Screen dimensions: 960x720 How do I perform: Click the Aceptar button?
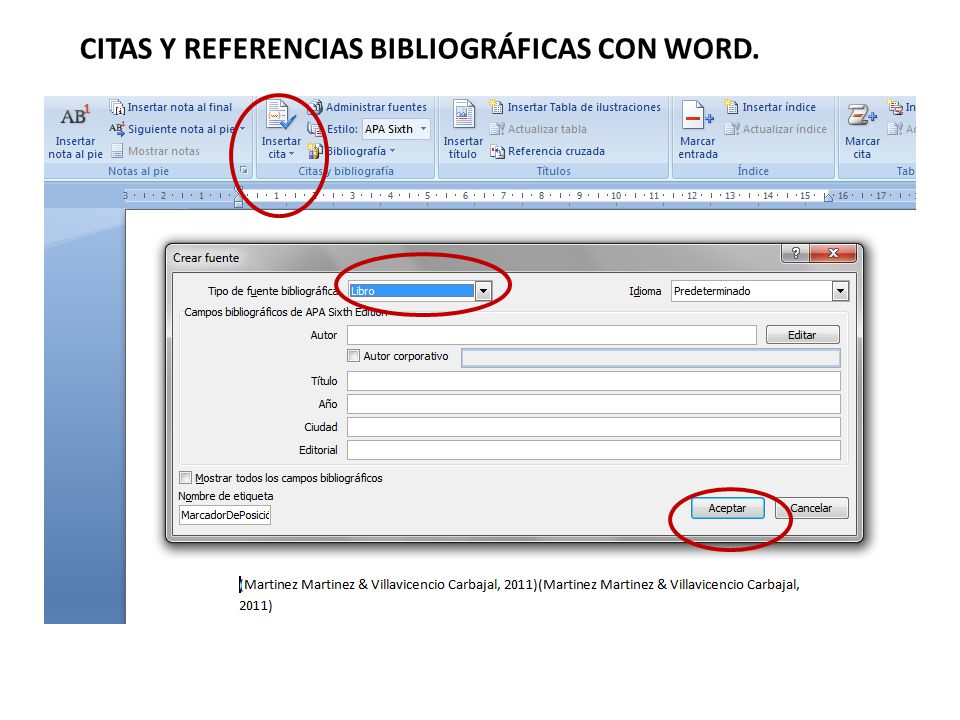click(727, 508)
